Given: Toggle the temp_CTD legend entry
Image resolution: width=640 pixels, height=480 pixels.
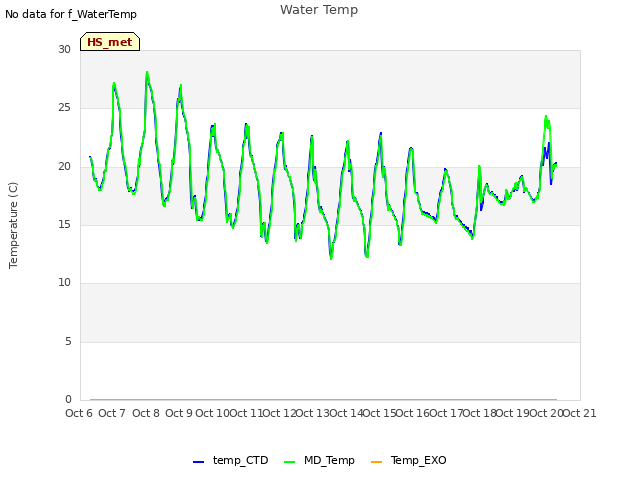Looking at the screenshot, I should pos(231,460).
